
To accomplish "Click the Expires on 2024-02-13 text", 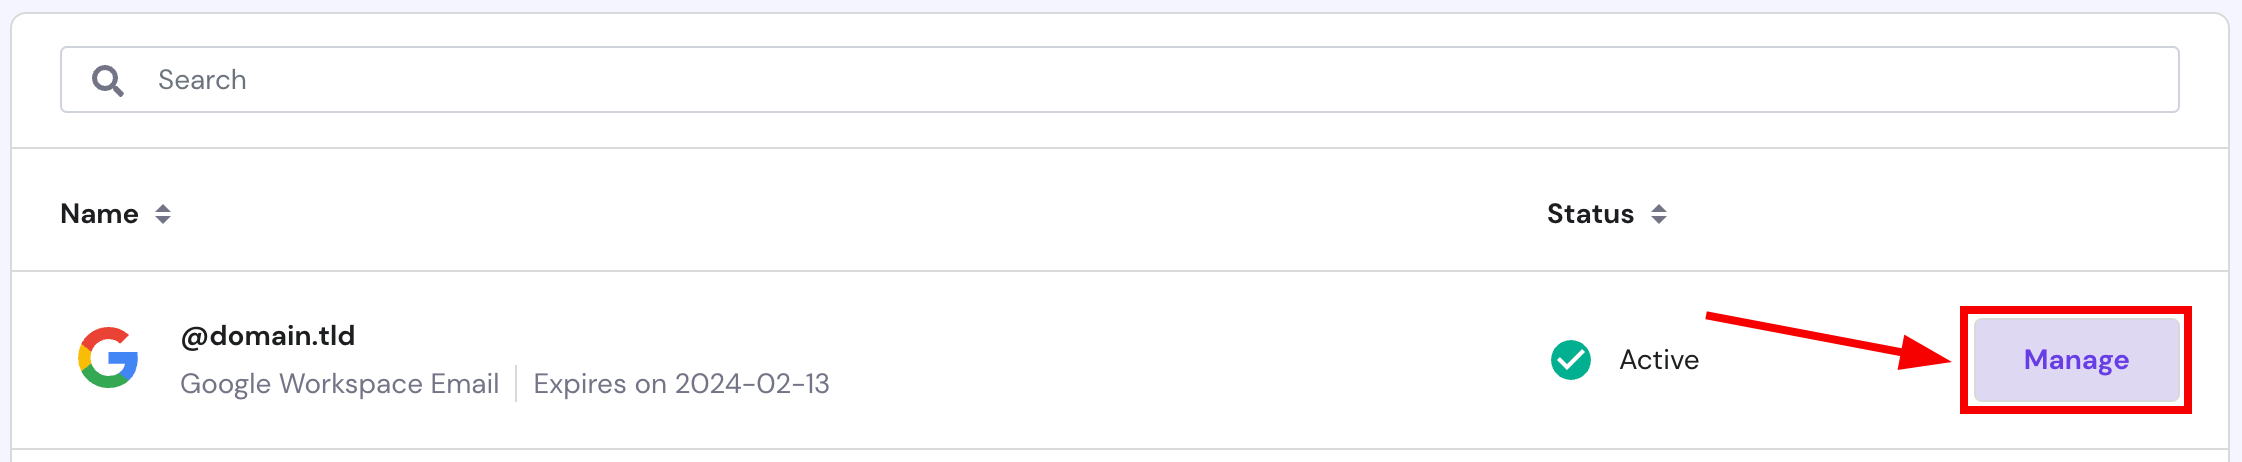I will click(681, 384).
